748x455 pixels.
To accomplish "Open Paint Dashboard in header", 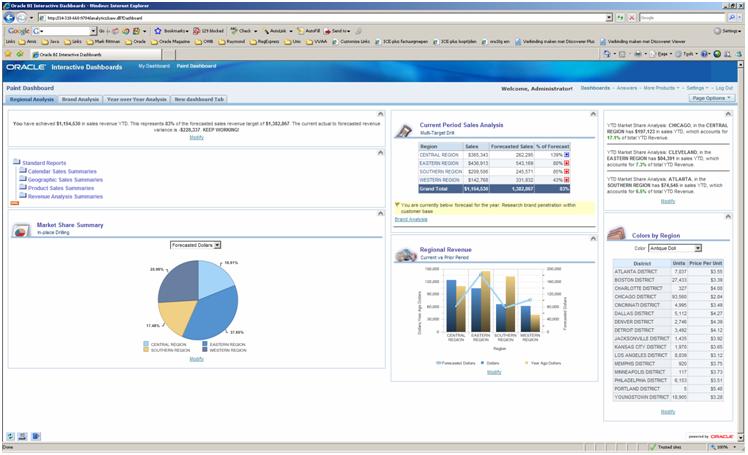I will [197, 66].
